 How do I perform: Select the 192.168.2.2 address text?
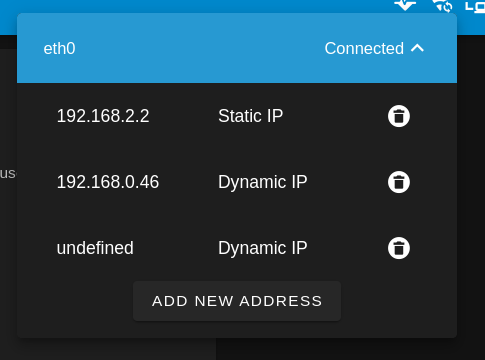[x=103, y=116]
